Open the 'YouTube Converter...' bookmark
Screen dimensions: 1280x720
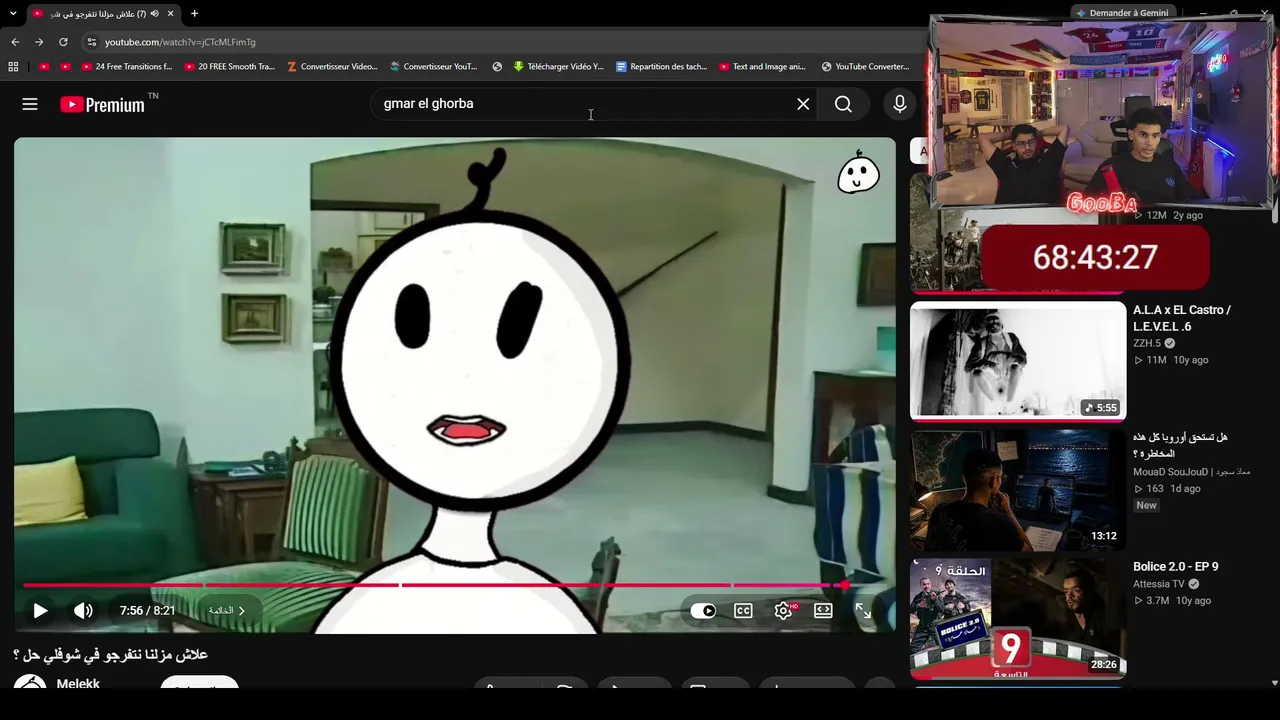[865, 67]
